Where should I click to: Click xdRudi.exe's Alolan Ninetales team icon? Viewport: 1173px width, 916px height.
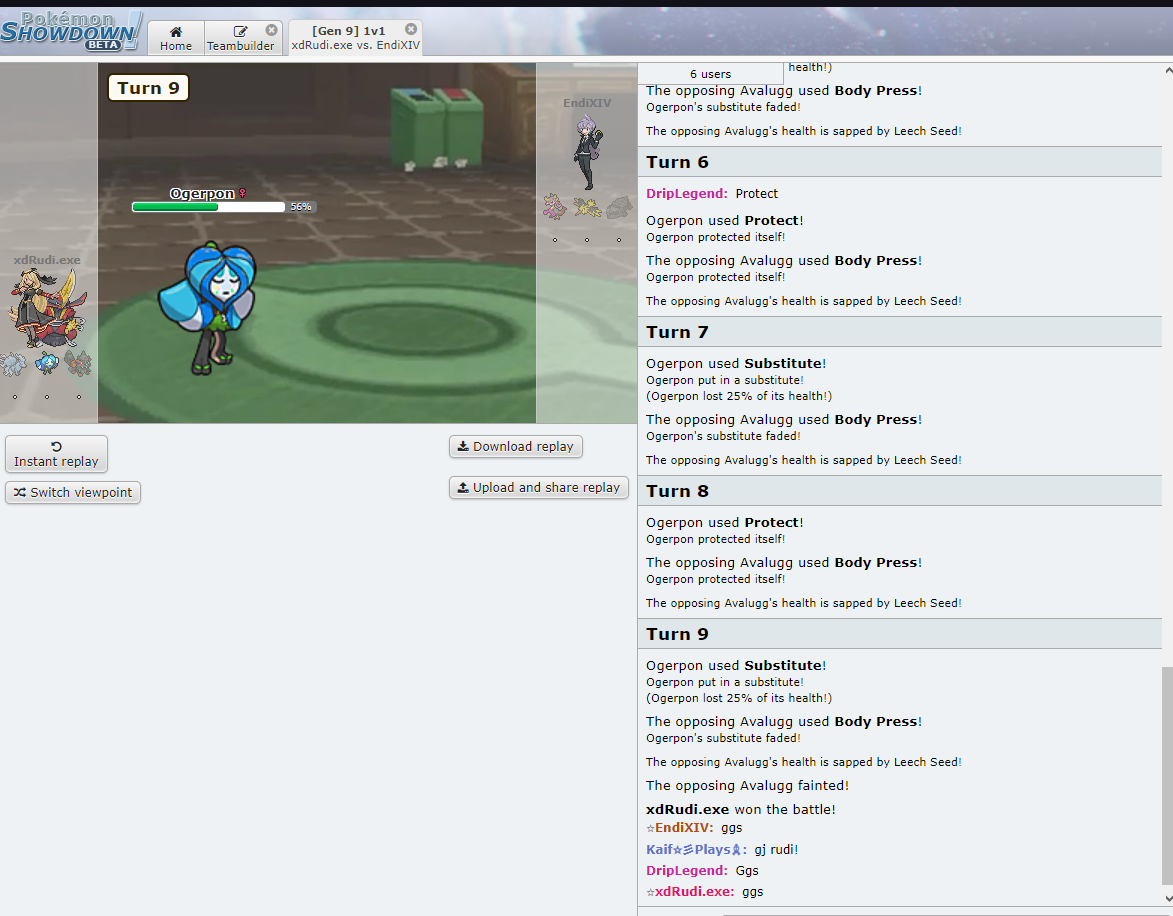click(13, 364)
